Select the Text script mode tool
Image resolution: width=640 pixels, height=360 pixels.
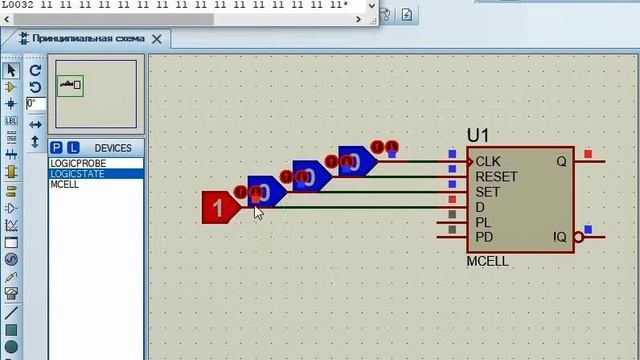click(x=11, y=138)
